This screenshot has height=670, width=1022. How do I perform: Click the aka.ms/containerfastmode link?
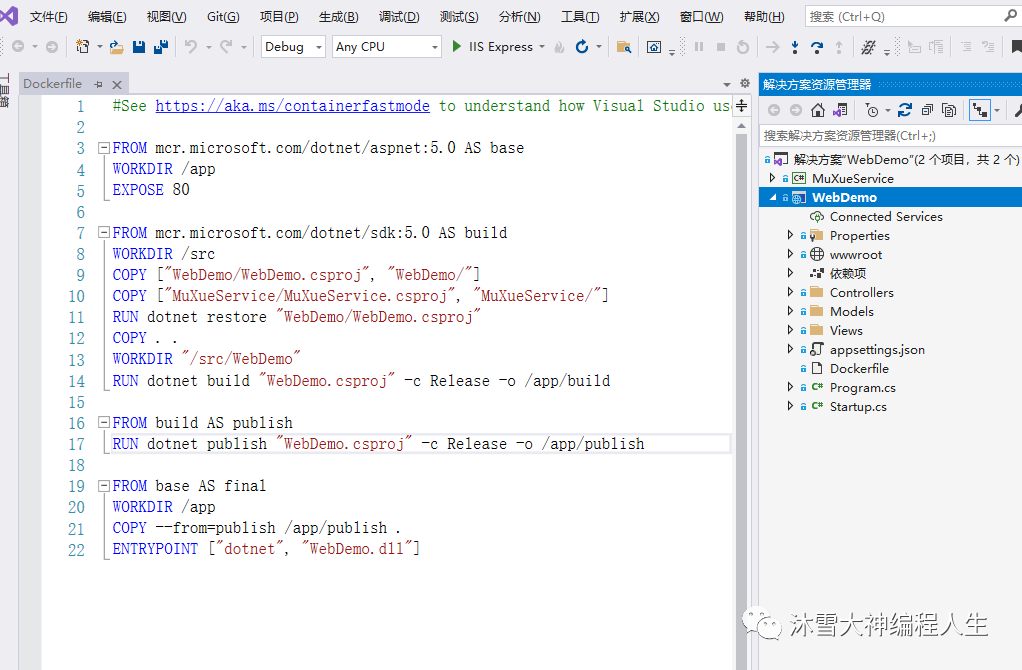(x=292, y=106)
